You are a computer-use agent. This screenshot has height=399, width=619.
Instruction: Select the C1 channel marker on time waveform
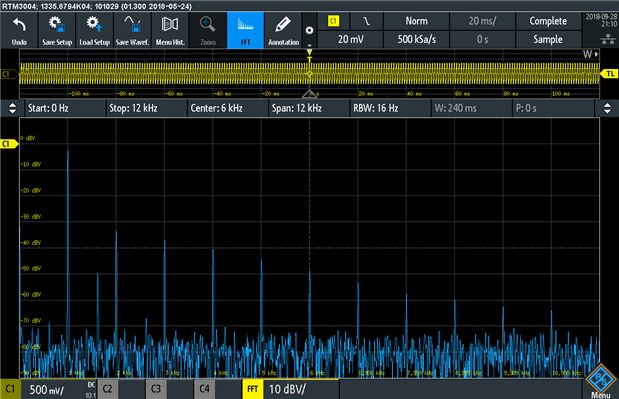tap(9, 74)
